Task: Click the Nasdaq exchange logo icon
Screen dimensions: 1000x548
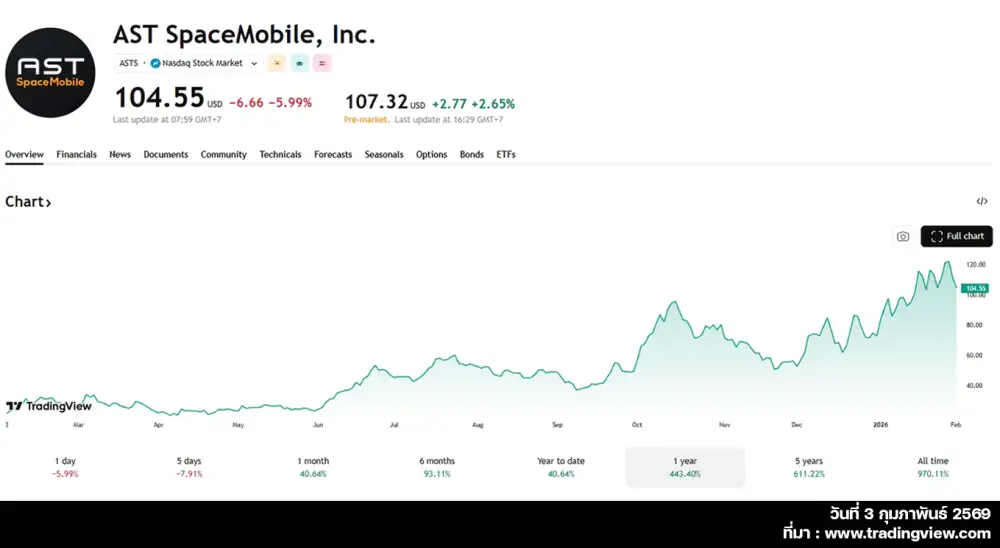Action: (x=155, y=63)
